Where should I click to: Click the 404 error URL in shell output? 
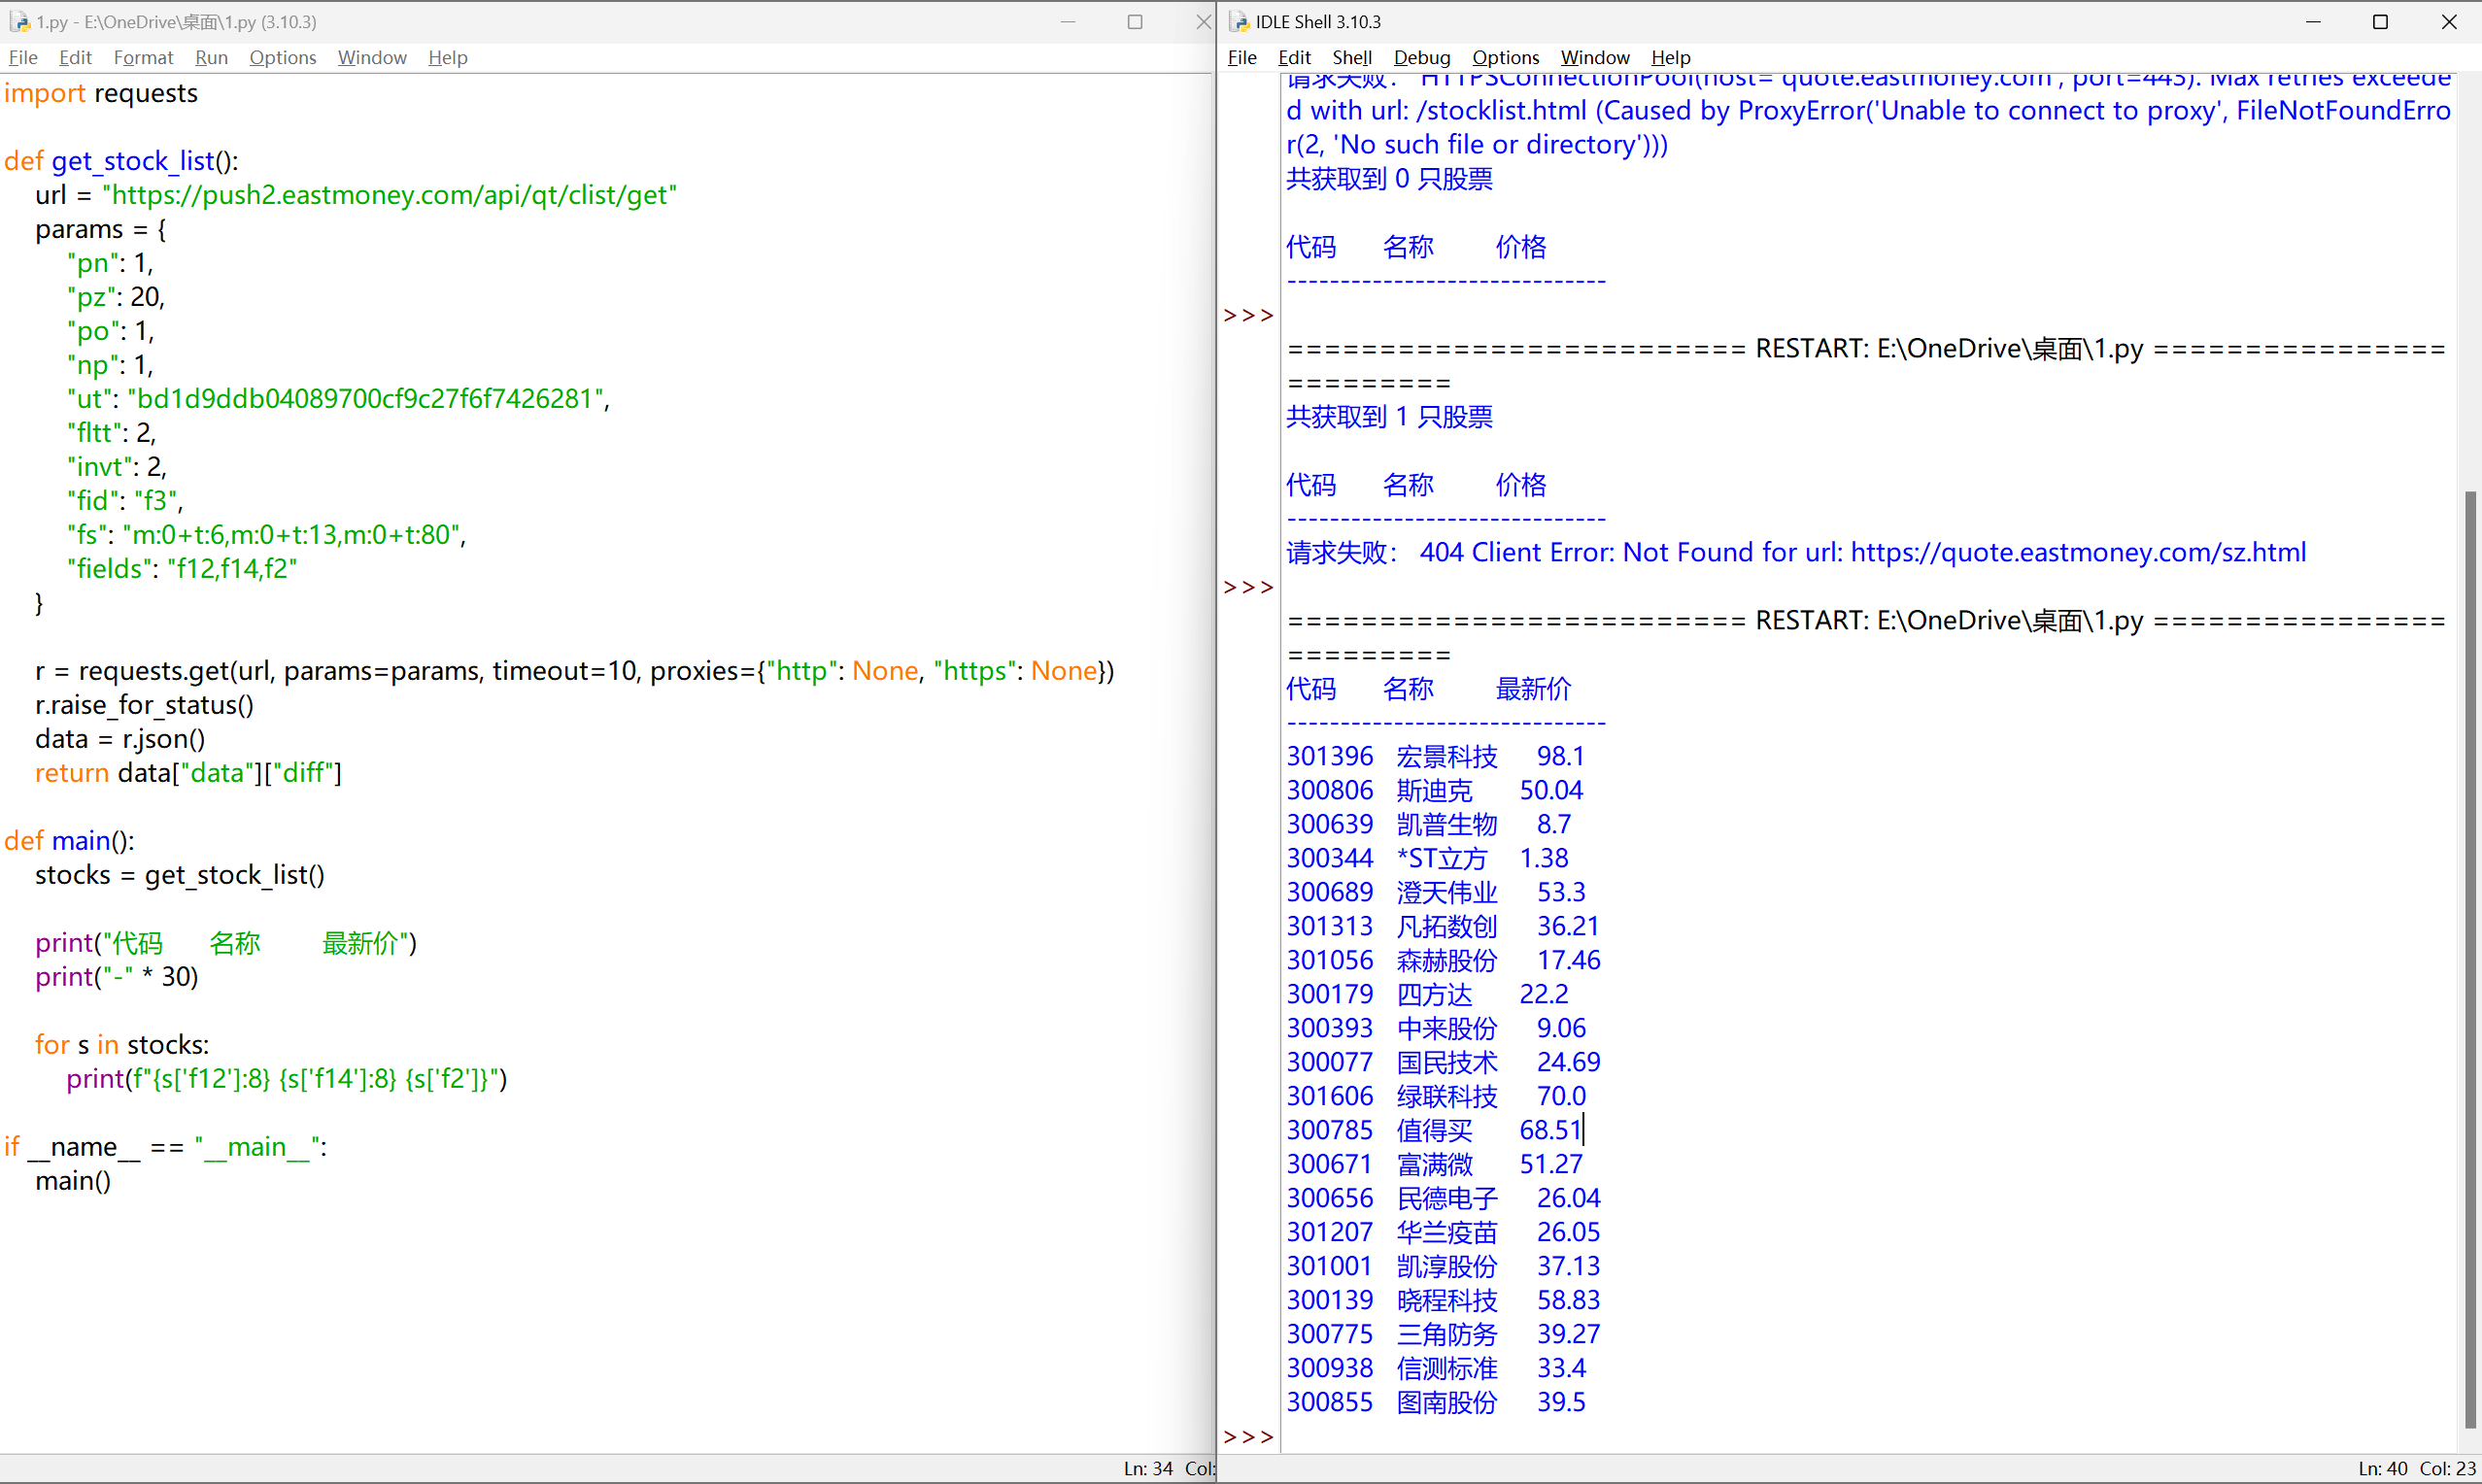2078,552
